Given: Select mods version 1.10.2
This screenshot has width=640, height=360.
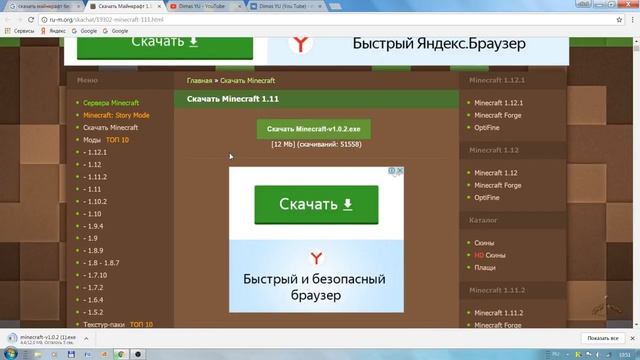Looking at the screenshot, I should [95, 201].
